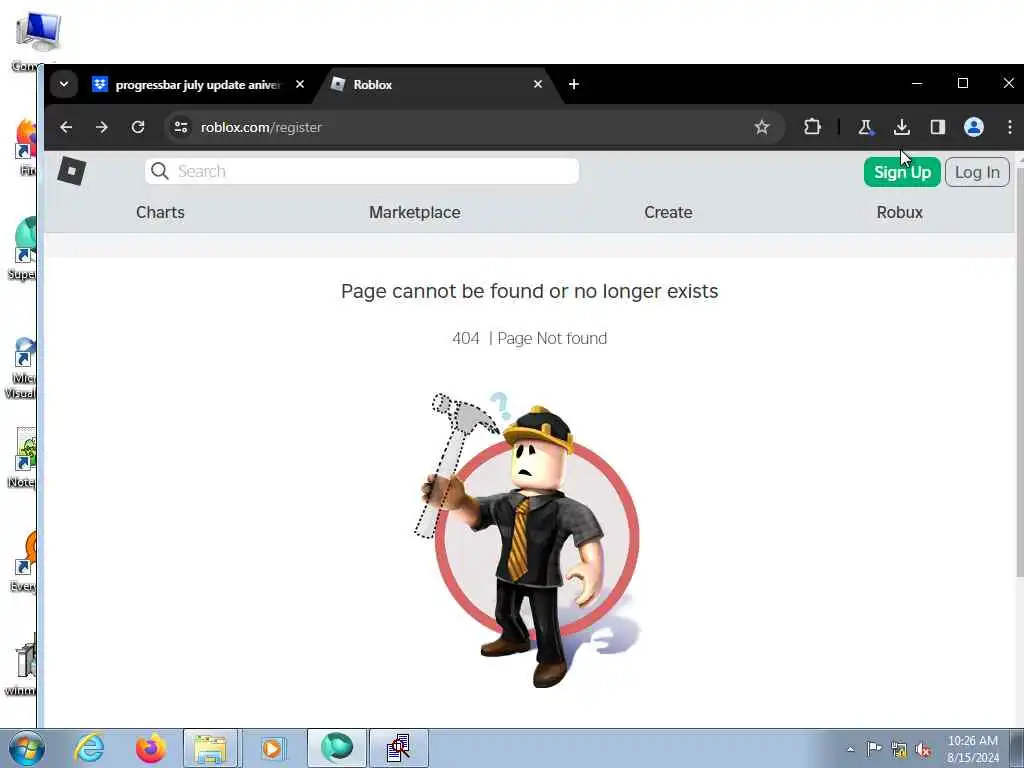Image resolution: width=1024 pixels, height=768 pixels.
Task: Open the Extensions puzzle icon
Action: point(812,127)
